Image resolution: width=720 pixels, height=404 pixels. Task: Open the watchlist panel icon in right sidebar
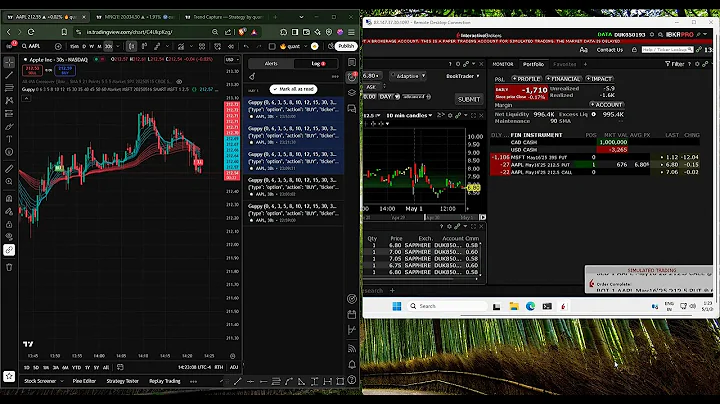coord(352,62)
